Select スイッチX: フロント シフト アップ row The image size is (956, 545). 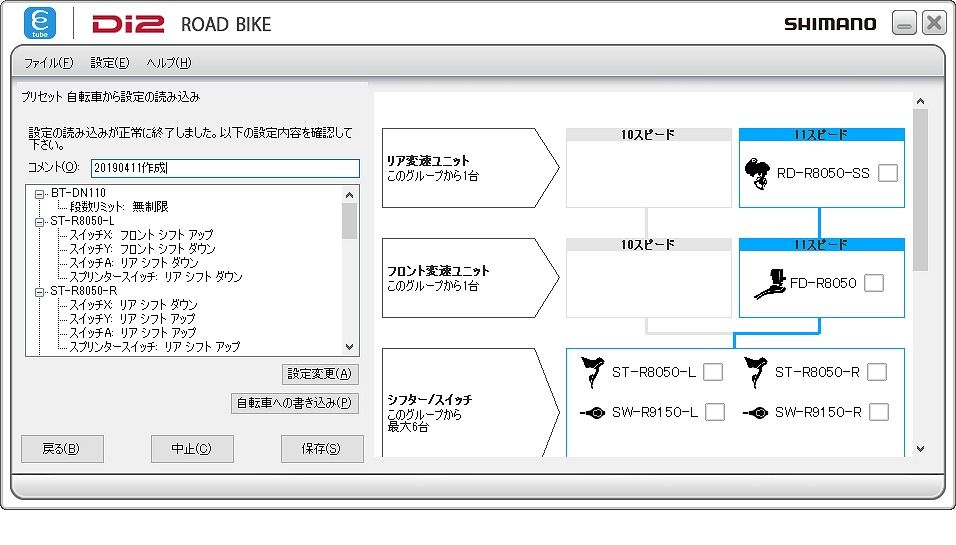[x=141, y=235]
